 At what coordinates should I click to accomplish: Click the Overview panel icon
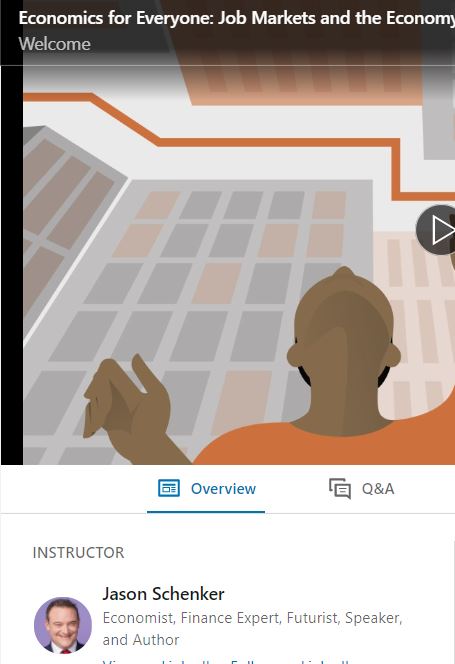(169, 488)
